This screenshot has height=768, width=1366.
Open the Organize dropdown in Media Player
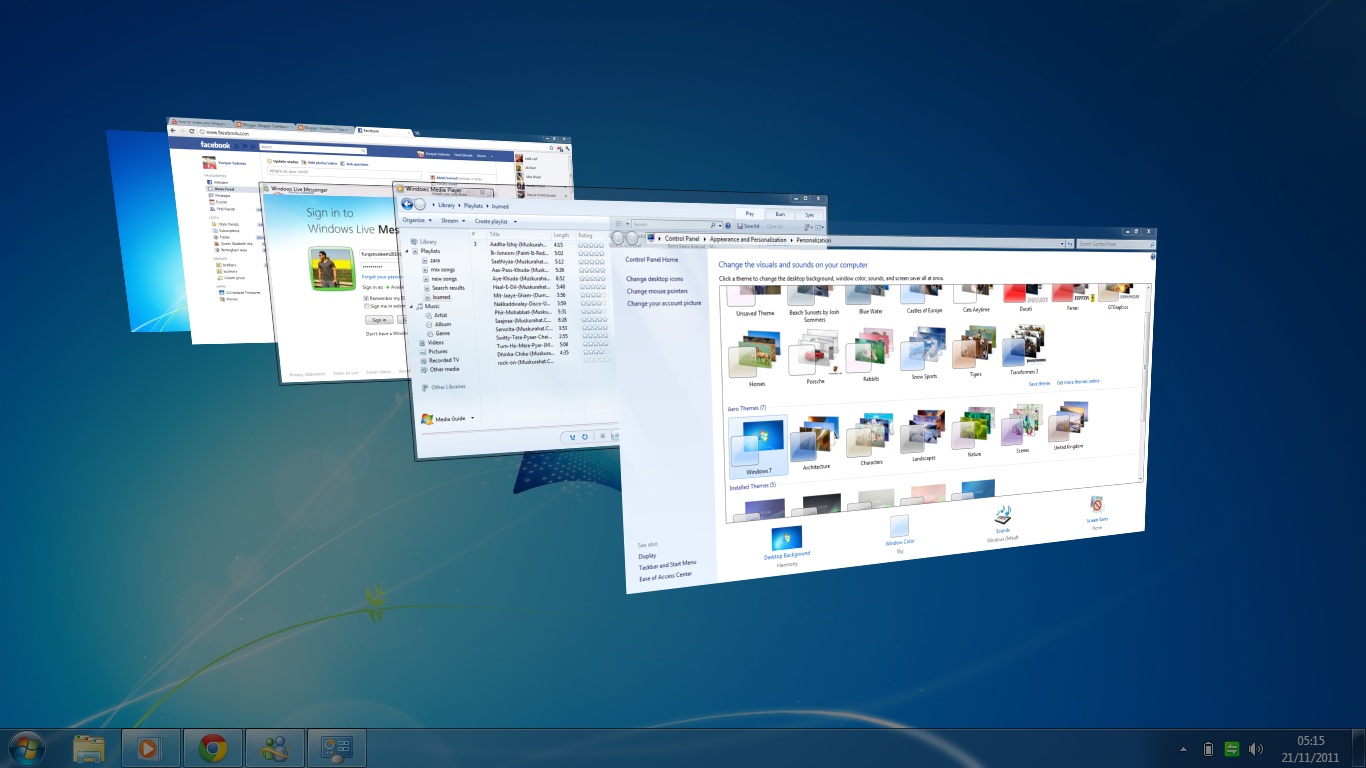point(416,220)
